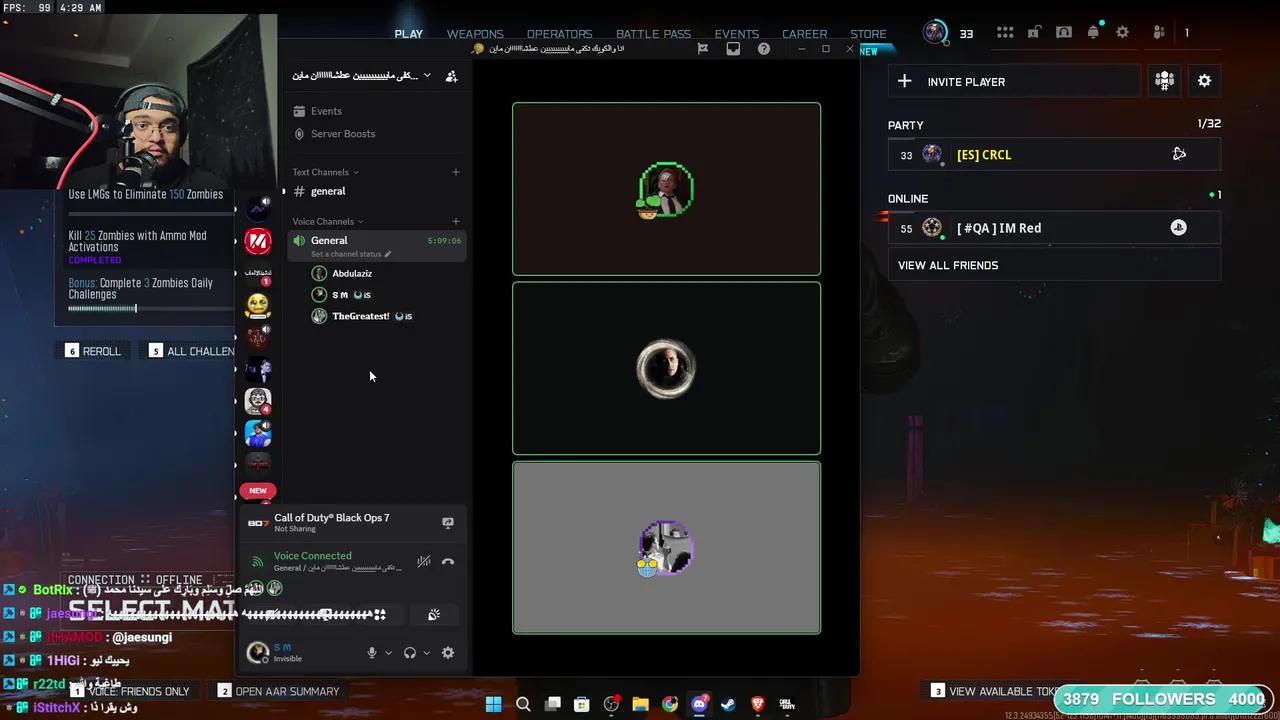Select online friend [#QA] IM Red
The image size is (1280, 720).
1054,228
